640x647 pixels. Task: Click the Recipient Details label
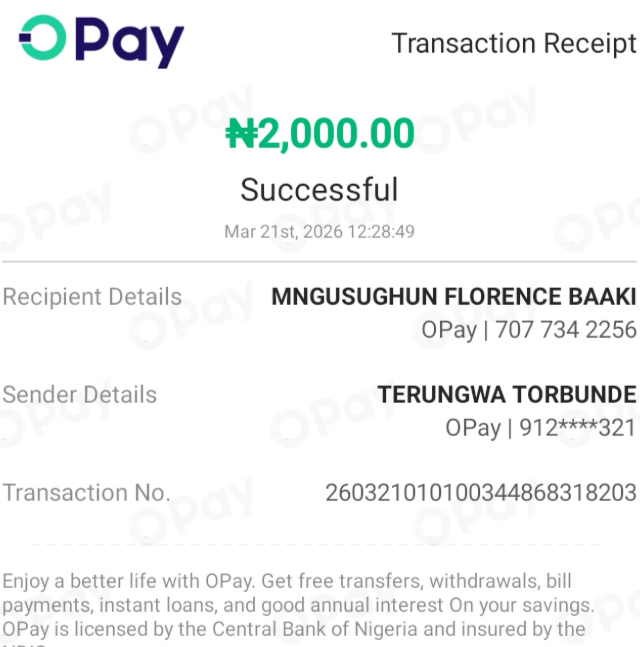pos(92,297)
